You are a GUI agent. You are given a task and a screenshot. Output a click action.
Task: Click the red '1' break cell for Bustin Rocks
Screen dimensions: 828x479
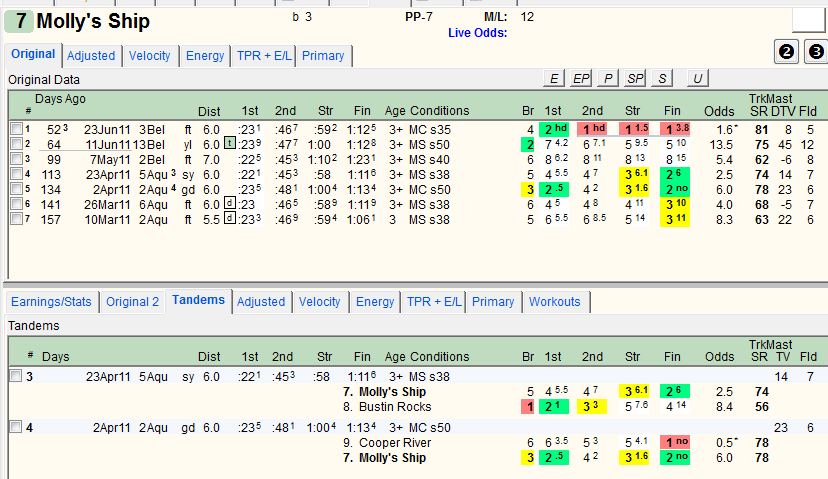tap(528, 407)
